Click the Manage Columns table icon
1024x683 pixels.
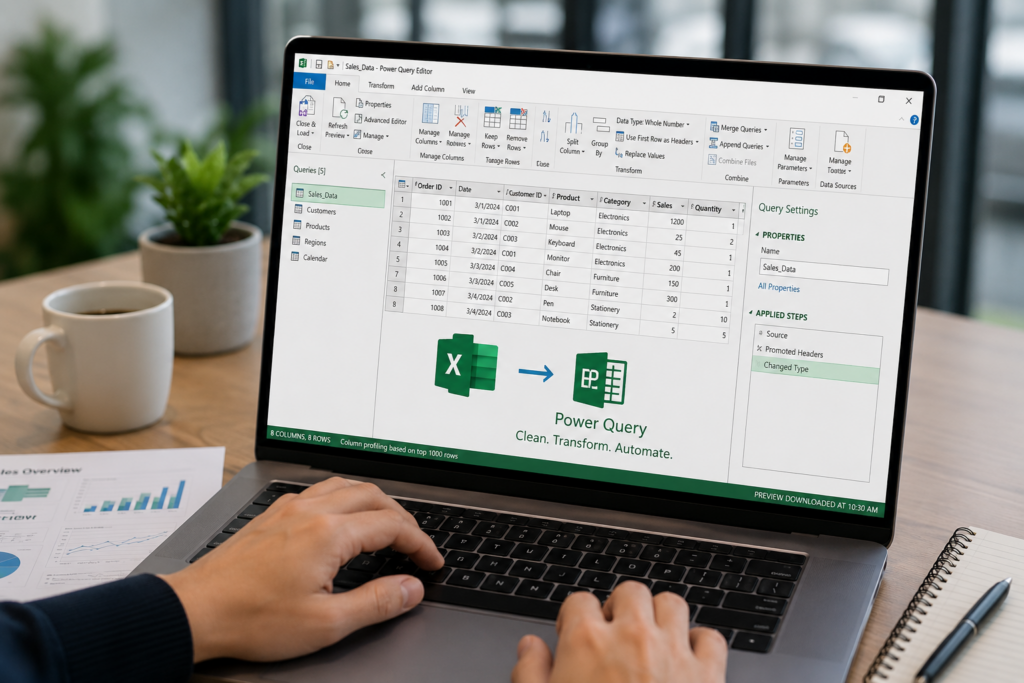(430, 114)
